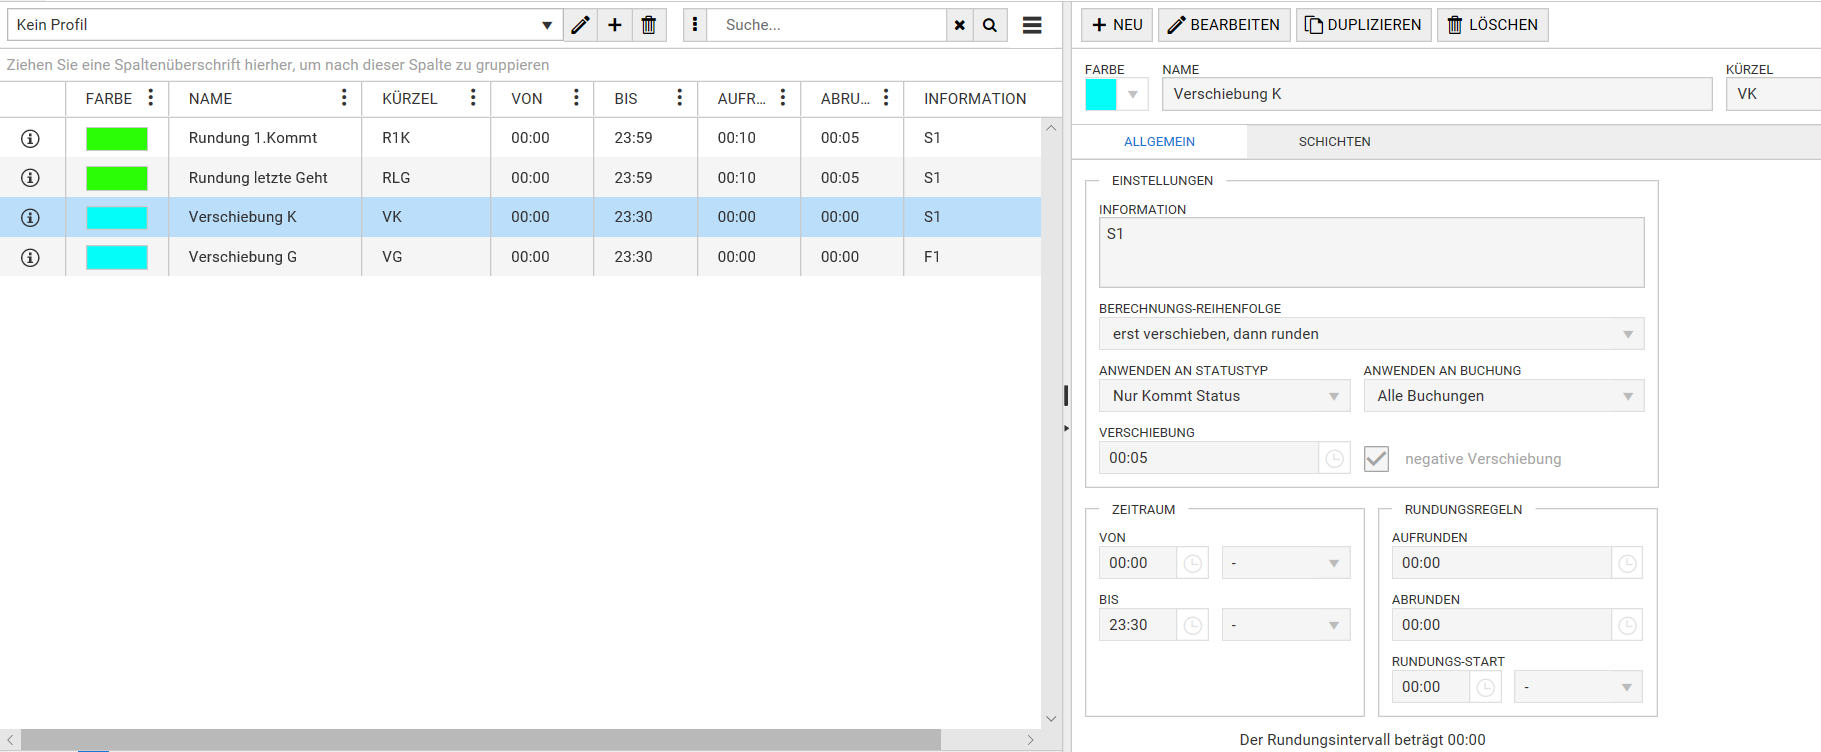Viewport: 1821px width, 752px height.
Task: Click table's vertical scrollbar up arrow
Action: (x=1051, y=128)
